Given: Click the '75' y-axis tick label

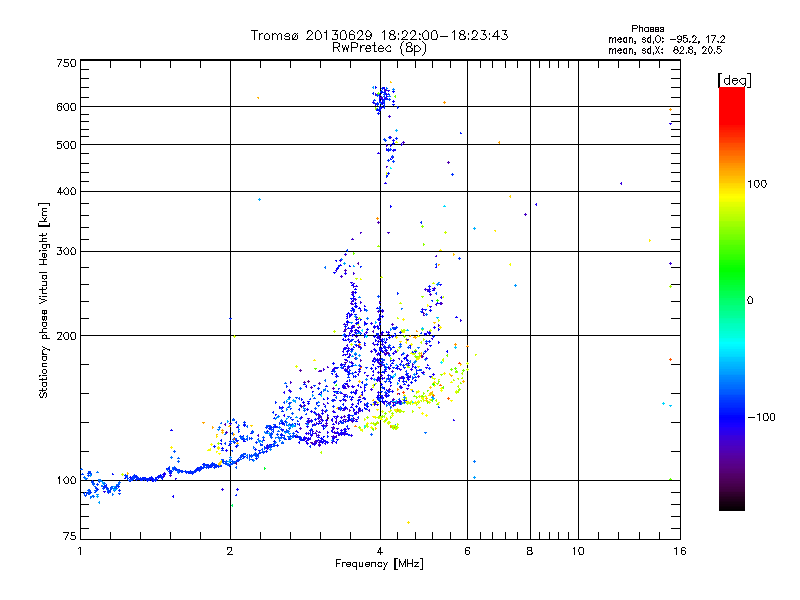Looking at the screenshot, I should point(70,536).
